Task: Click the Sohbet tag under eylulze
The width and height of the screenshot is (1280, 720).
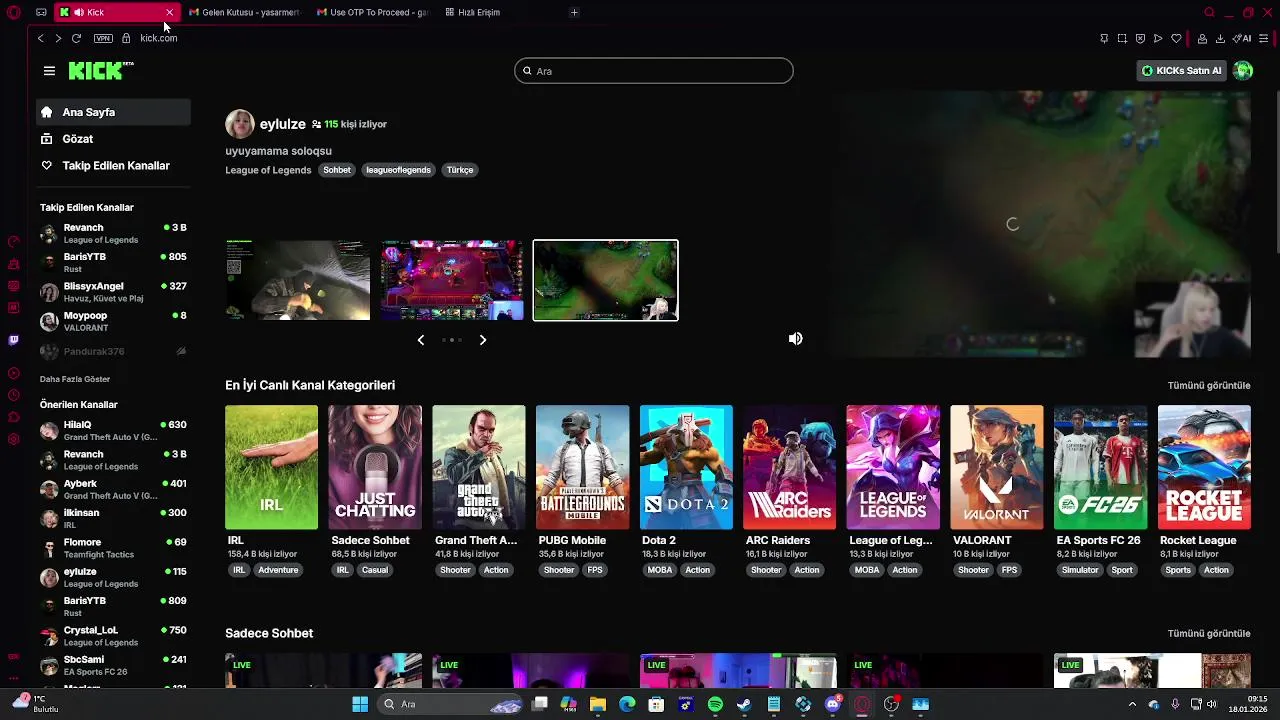Action: [337, 170]
